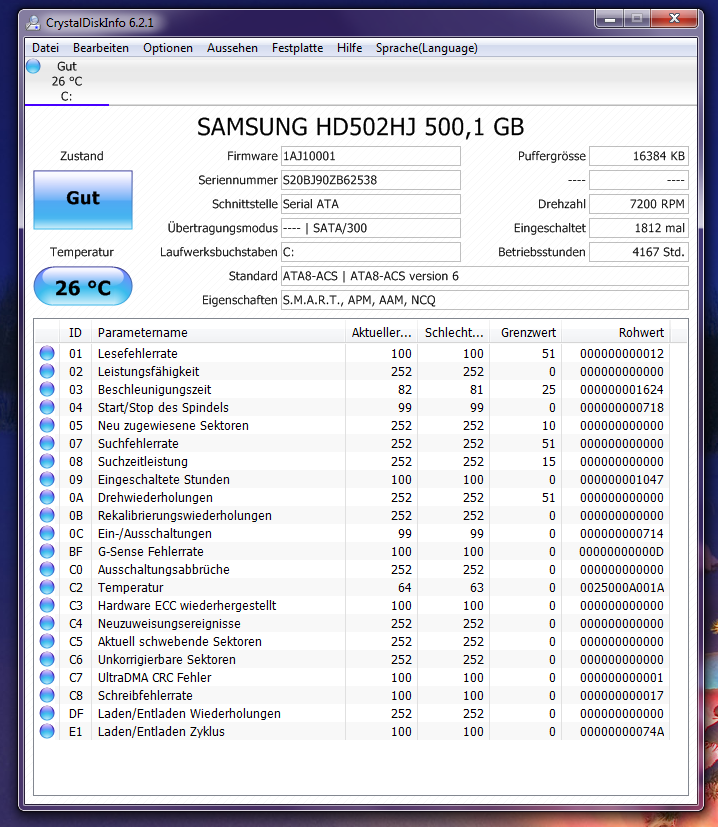718x827 pixels.
Task: Click raw value 000000001047 in Eingeschaltete Stunden row
Action: (622, 479)
